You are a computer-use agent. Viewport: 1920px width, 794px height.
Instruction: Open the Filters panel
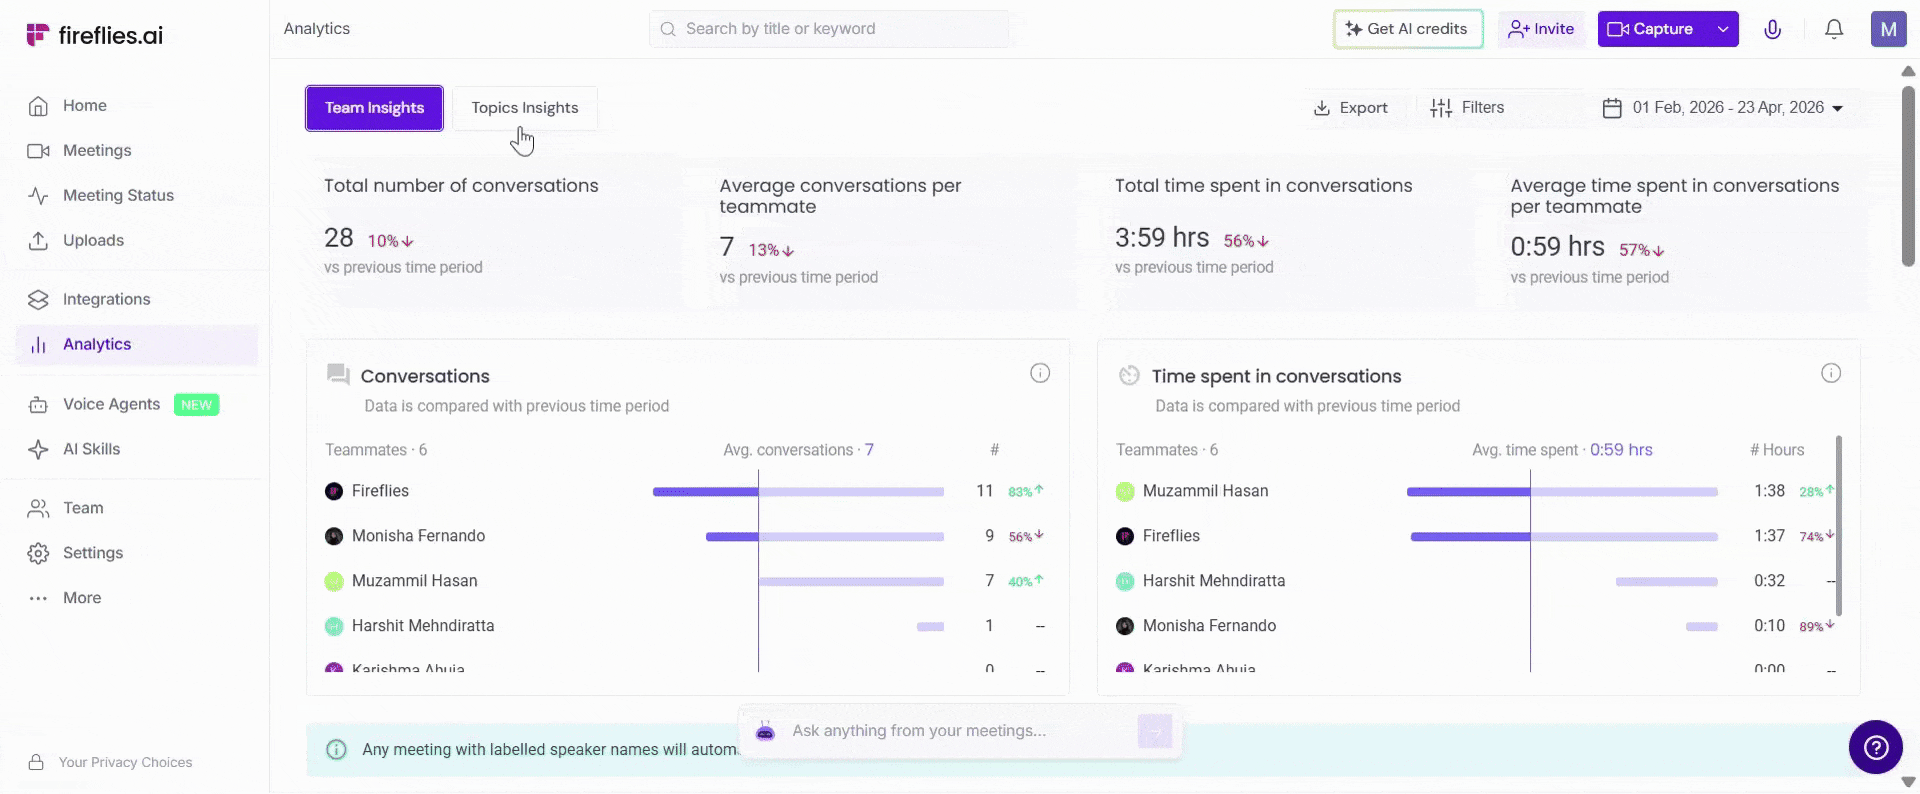pyautogui.click(x=1467, y=108)
